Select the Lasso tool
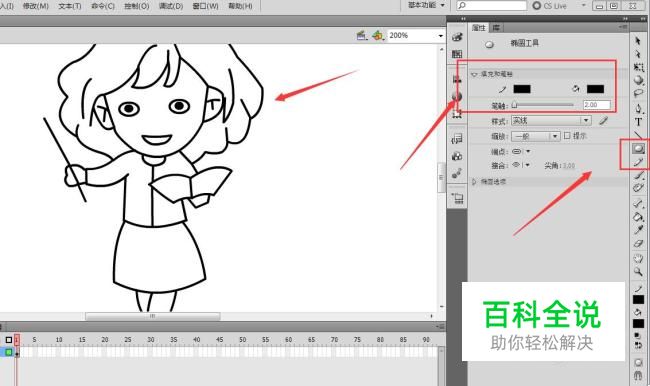 click(x=638, y=93)
